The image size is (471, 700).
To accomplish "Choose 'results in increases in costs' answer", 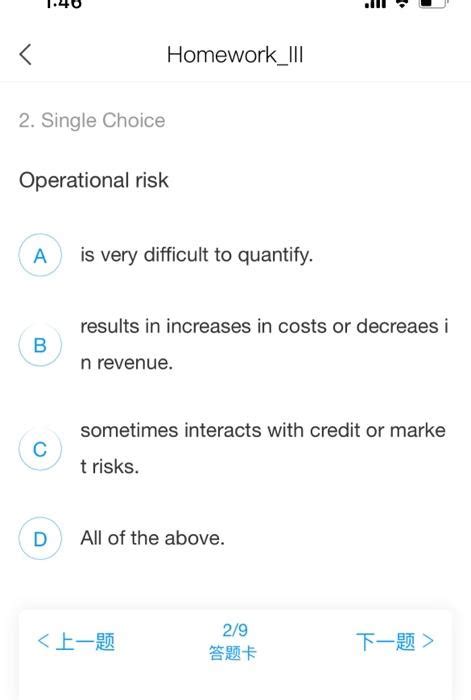I will (x=264, y=344).
